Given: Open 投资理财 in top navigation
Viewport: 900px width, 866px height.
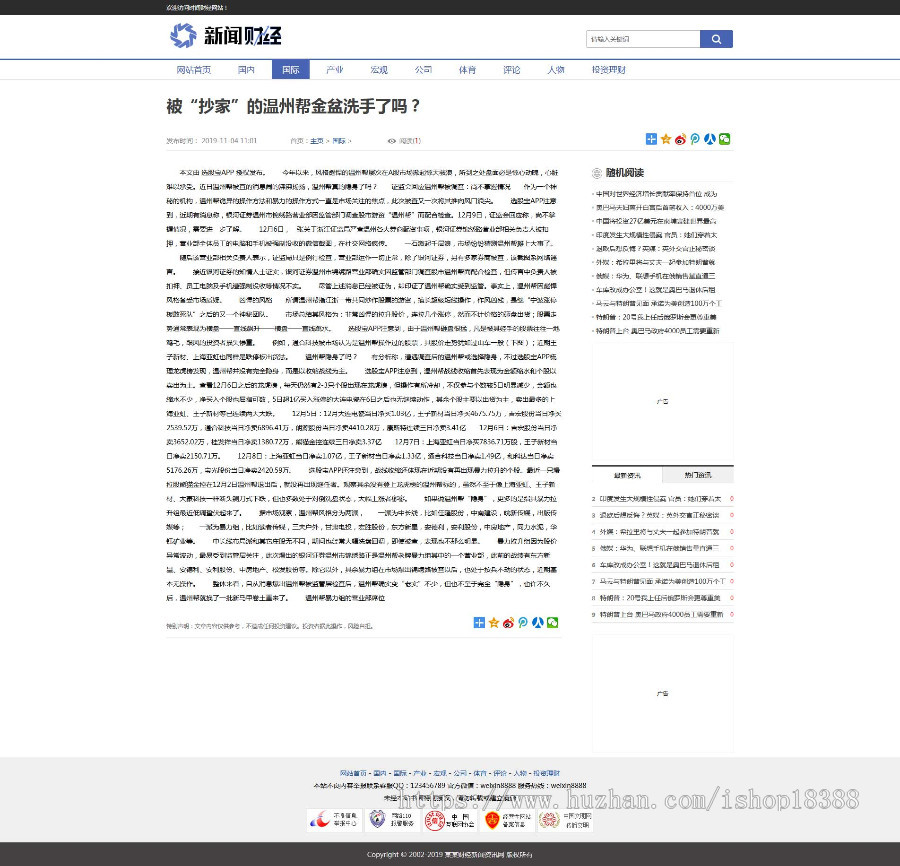Looking at the screenshot, I should [x=608, y=69].
